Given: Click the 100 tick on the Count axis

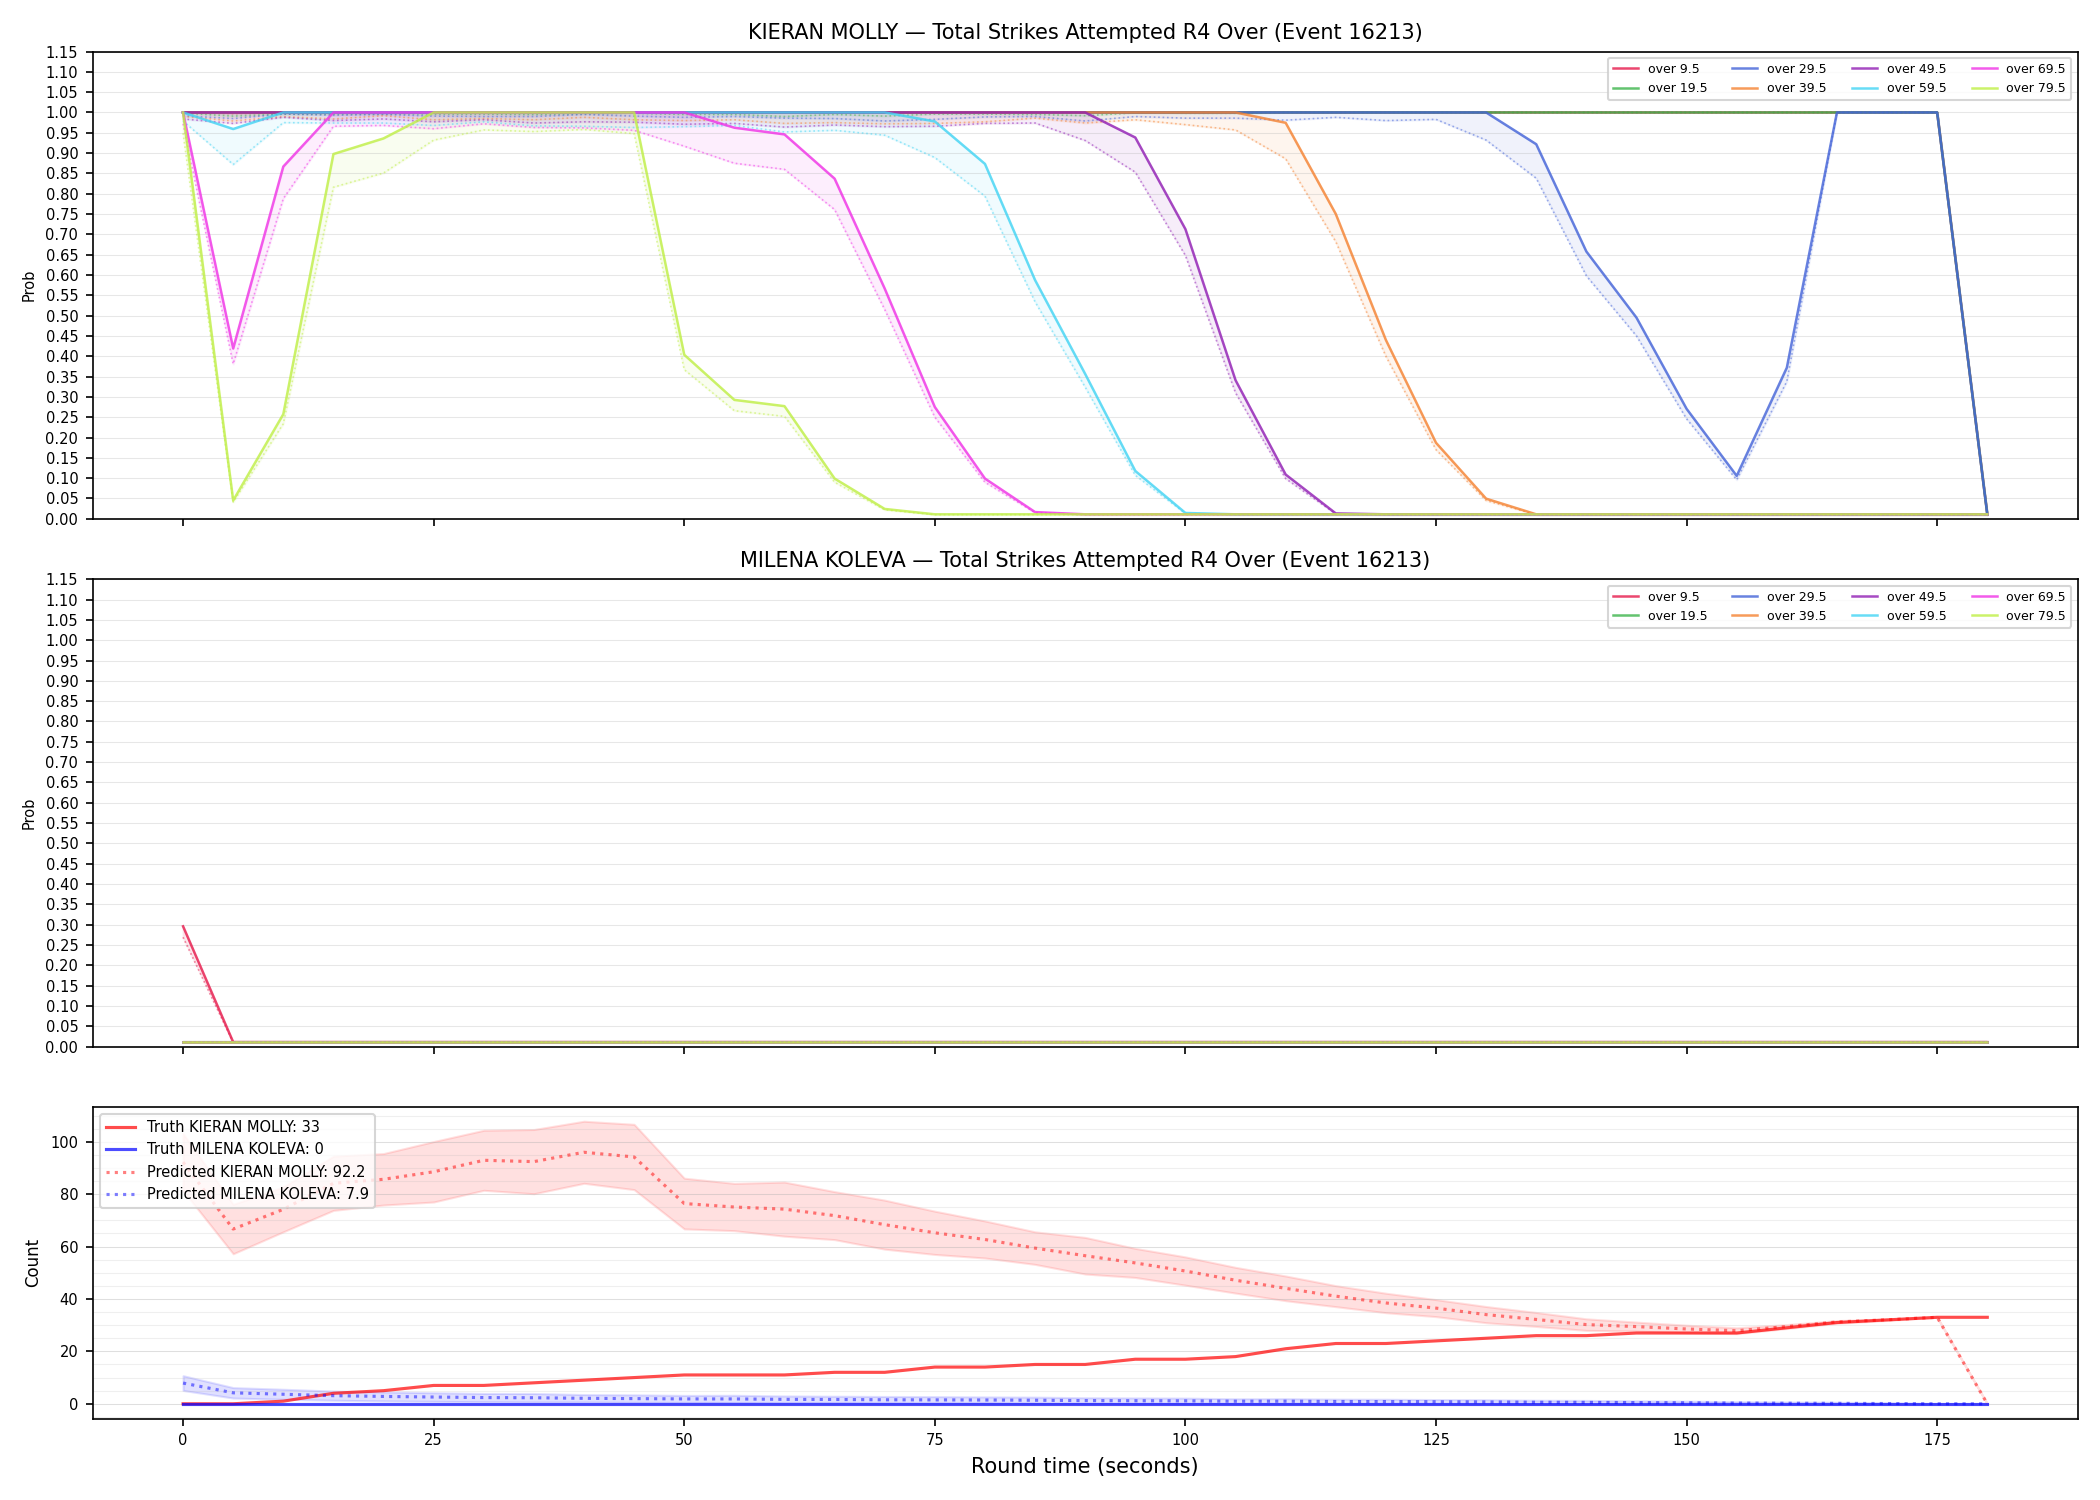Looking at the screenshot, I should (67, 1142).
